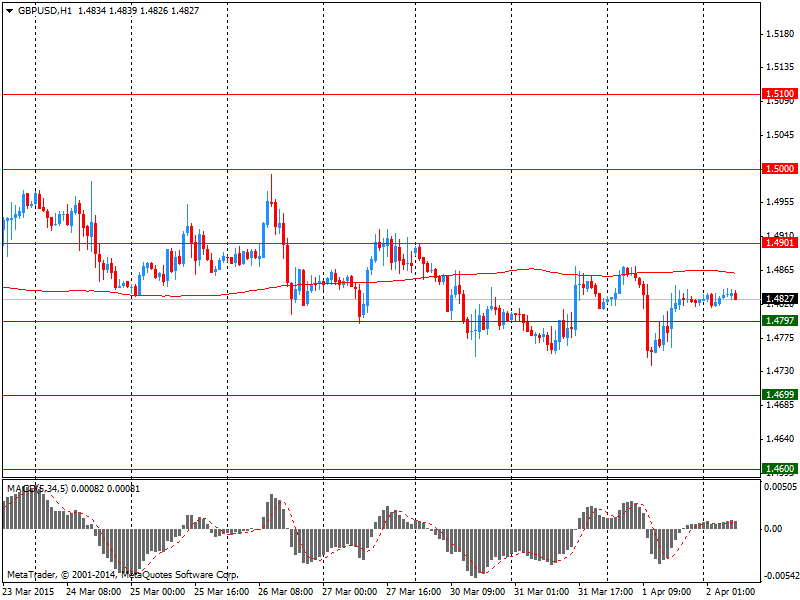Viewport: 800px width, 600px height.
Task: Open the chart menu triangle beside GBPUSD,H1
Action: 10,11
